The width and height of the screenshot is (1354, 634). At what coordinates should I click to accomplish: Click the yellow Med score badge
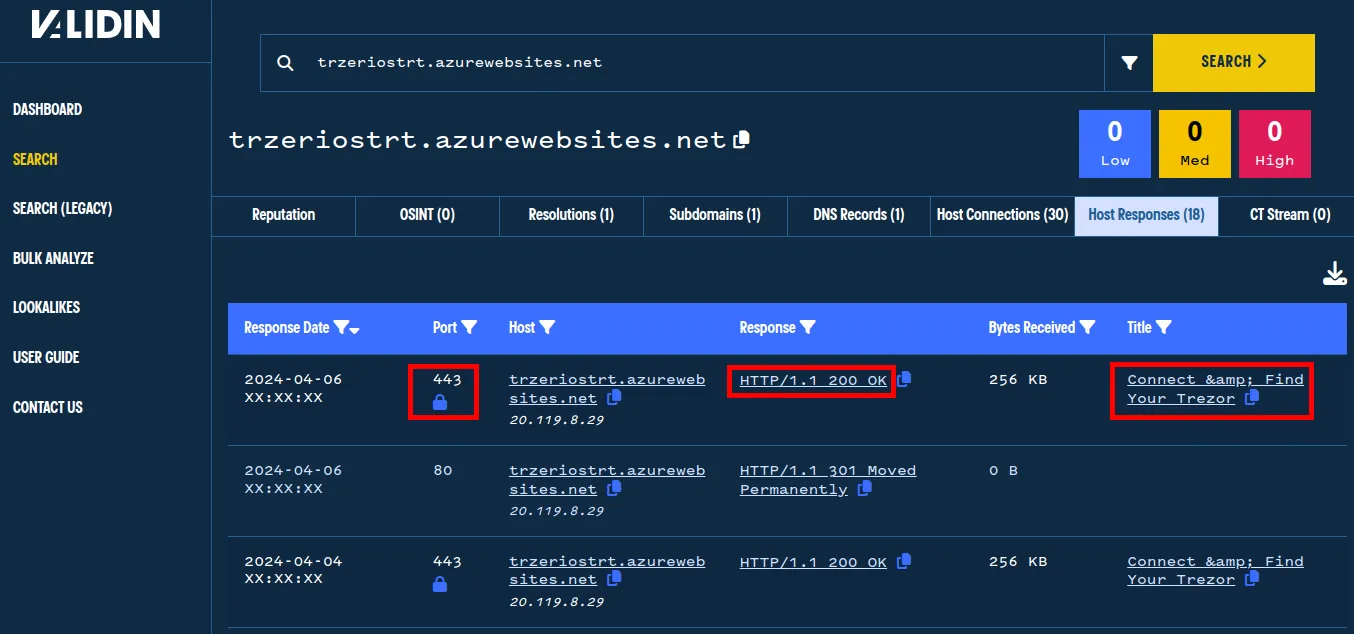tap(1195, 144)
